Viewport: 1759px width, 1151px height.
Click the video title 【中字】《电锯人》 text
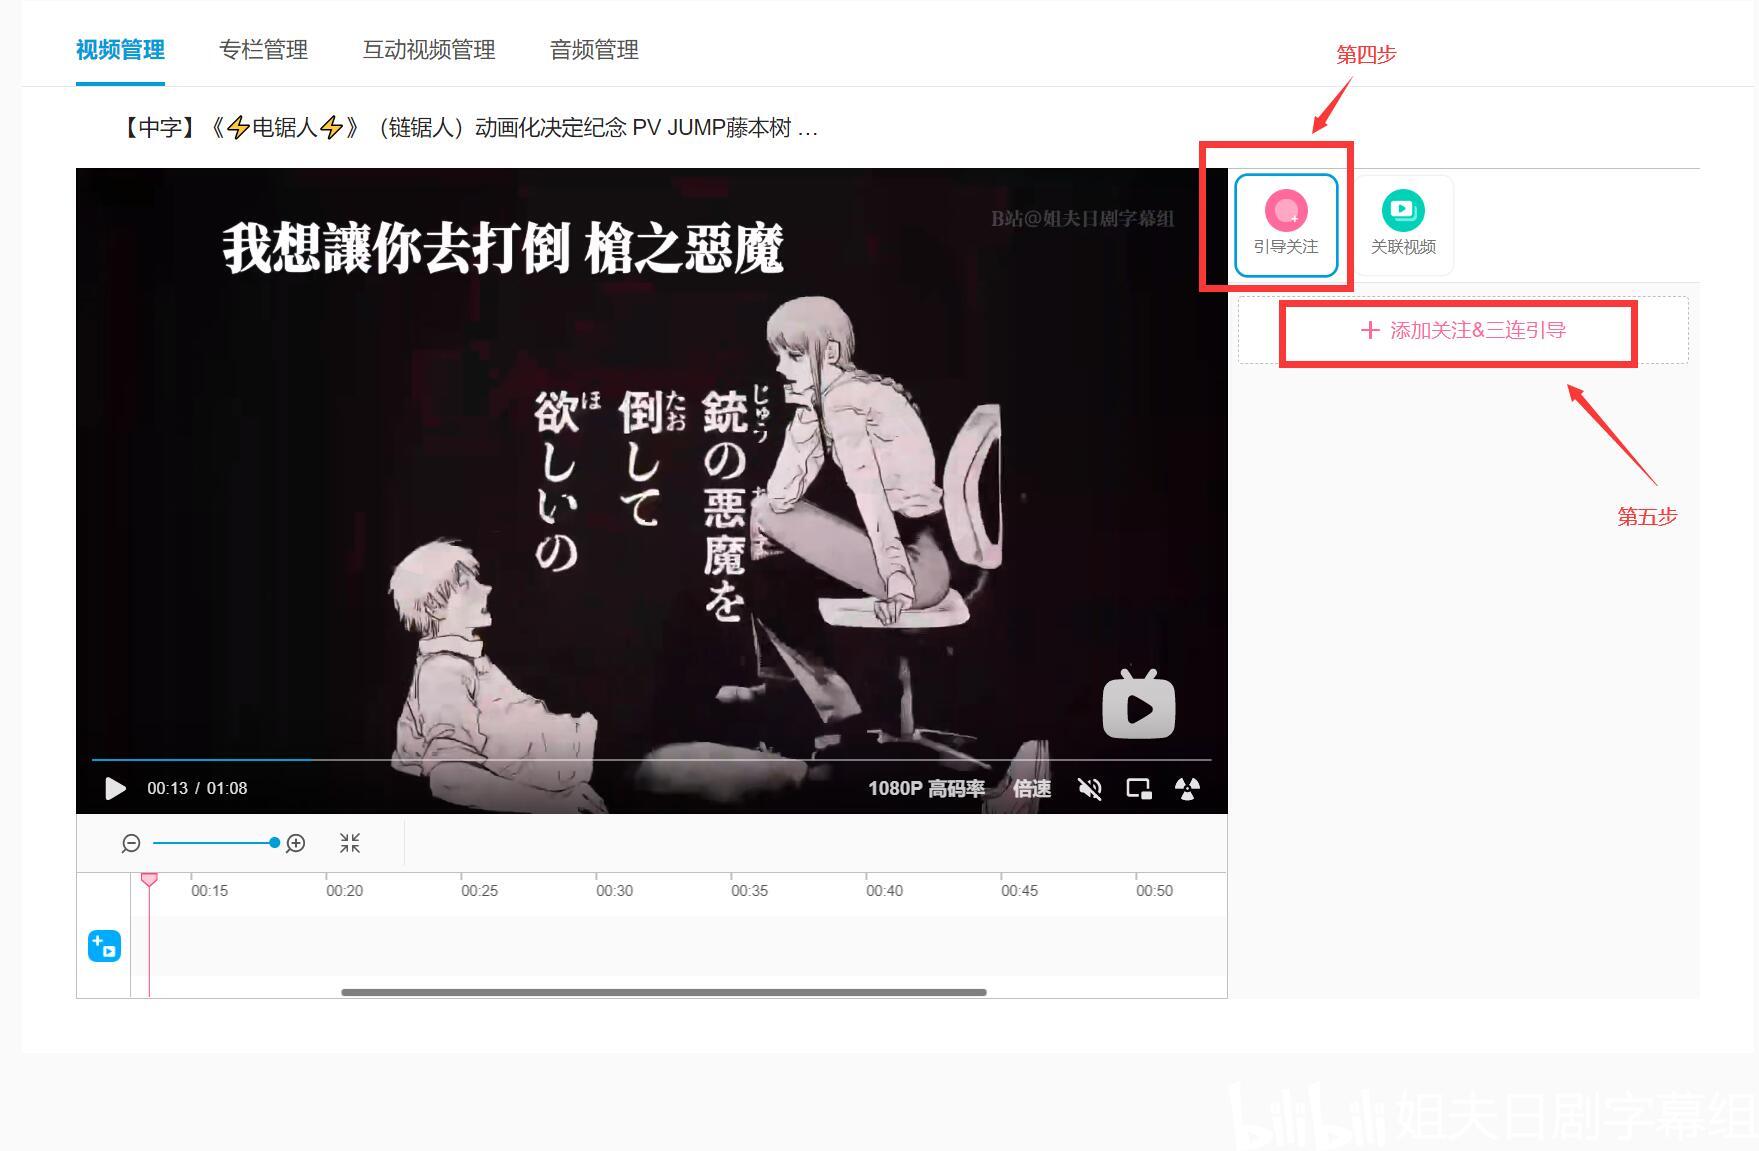click(468, 128)
